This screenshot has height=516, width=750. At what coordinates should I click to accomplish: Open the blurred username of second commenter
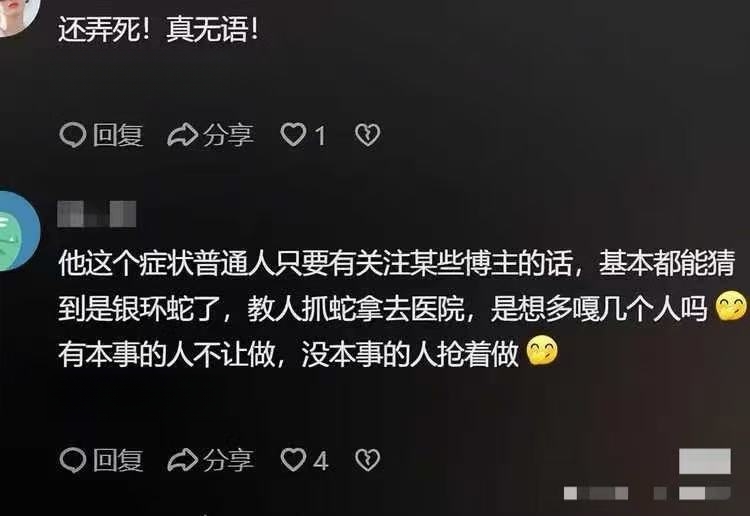tap(97, 214)
